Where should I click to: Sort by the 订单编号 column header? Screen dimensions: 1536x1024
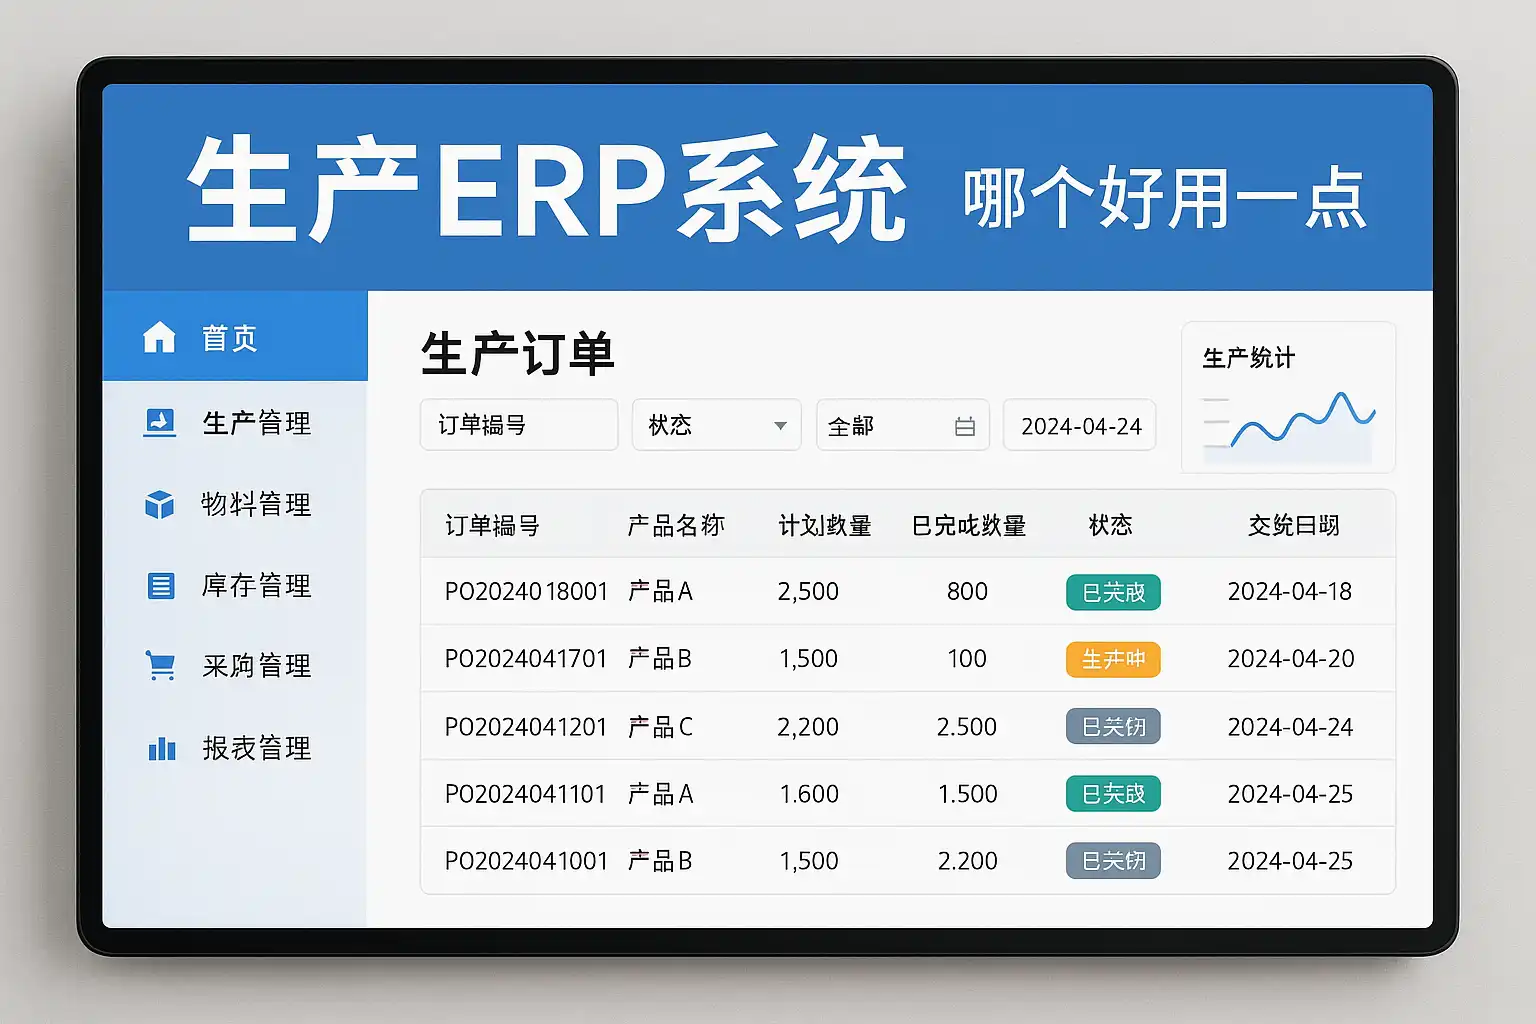[x=492, y=525]
